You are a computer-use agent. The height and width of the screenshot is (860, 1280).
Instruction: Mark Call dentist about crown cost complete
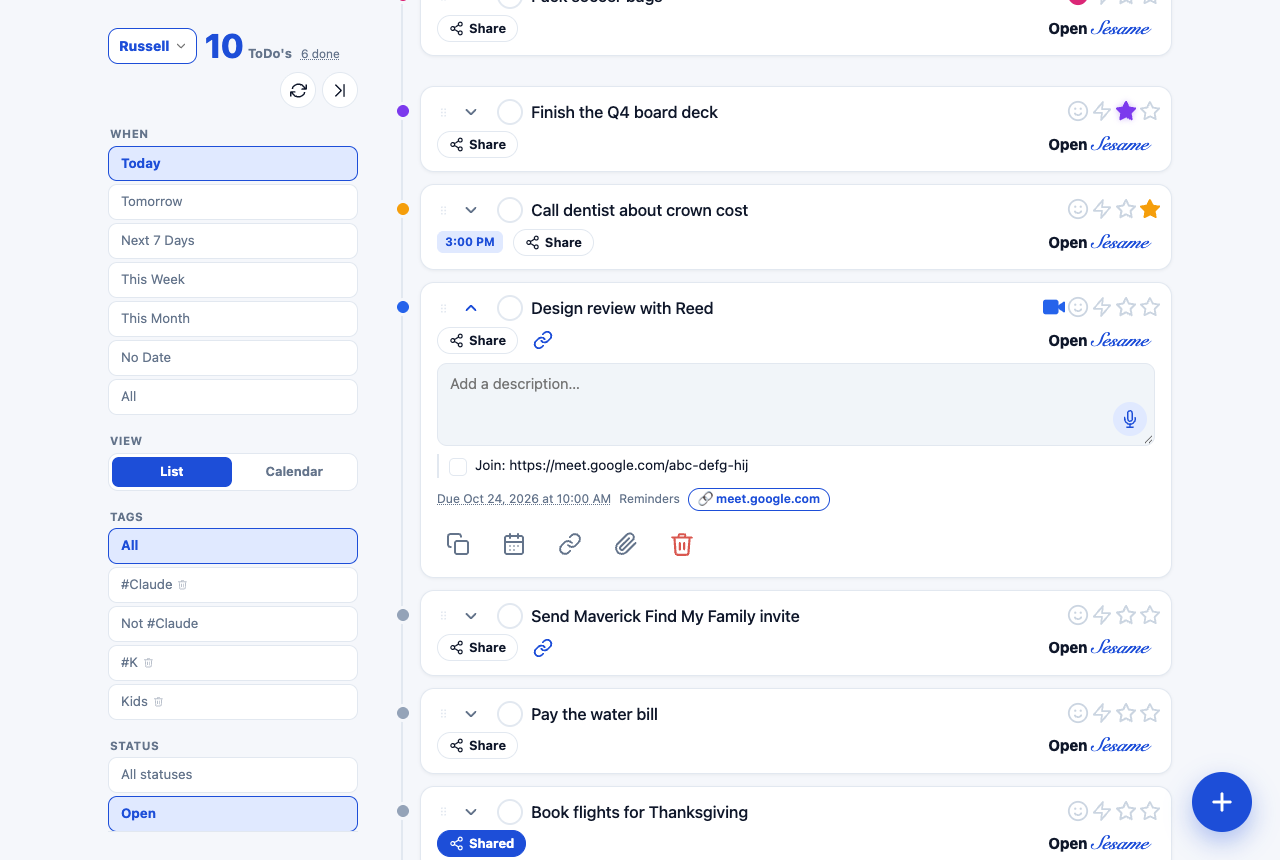click(x=510, y=210)
